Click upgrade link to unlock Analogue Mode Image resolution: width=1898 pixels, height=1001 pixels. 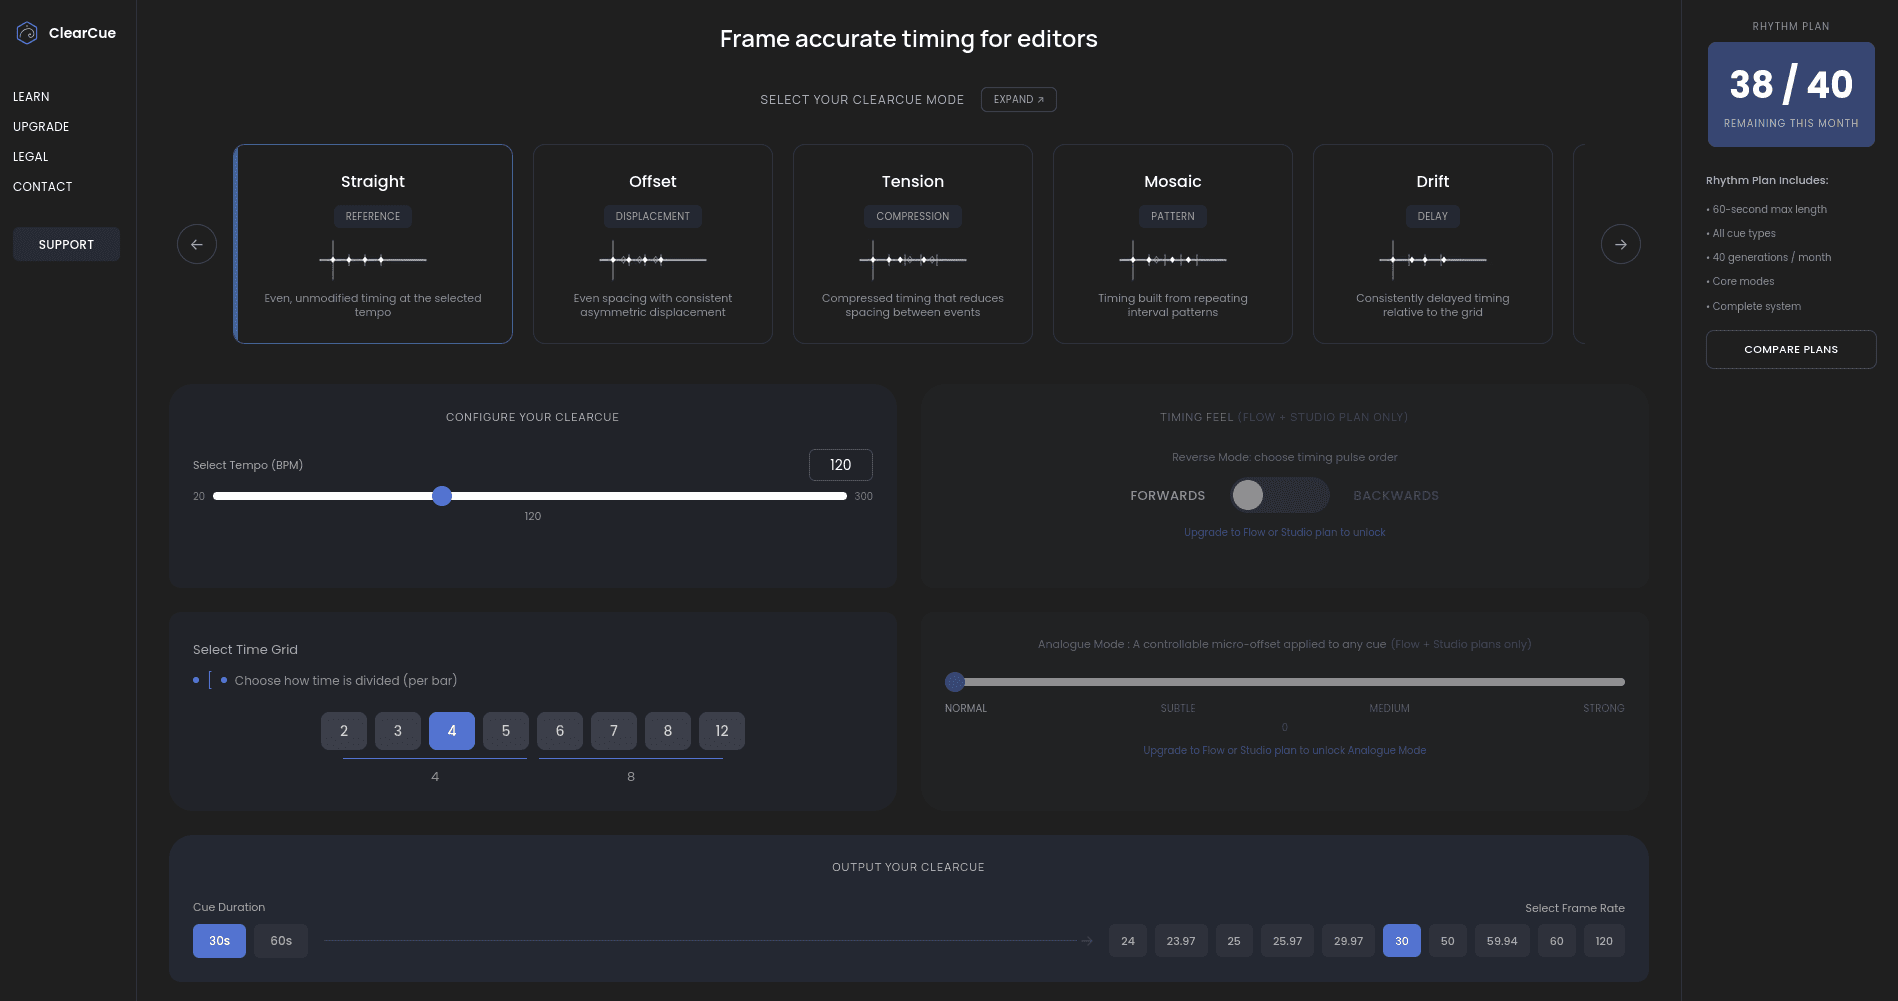tap(1284, 750)
